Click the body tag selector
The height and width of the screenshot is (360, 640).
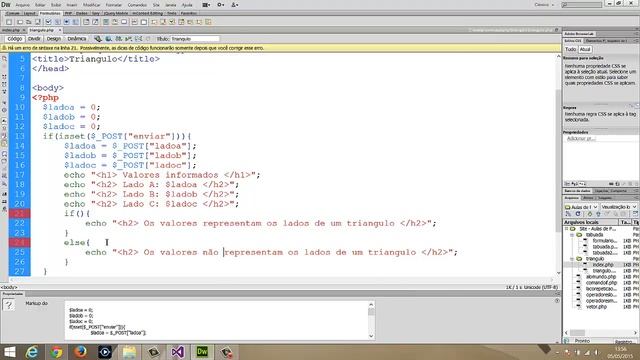tap(9, 287)
